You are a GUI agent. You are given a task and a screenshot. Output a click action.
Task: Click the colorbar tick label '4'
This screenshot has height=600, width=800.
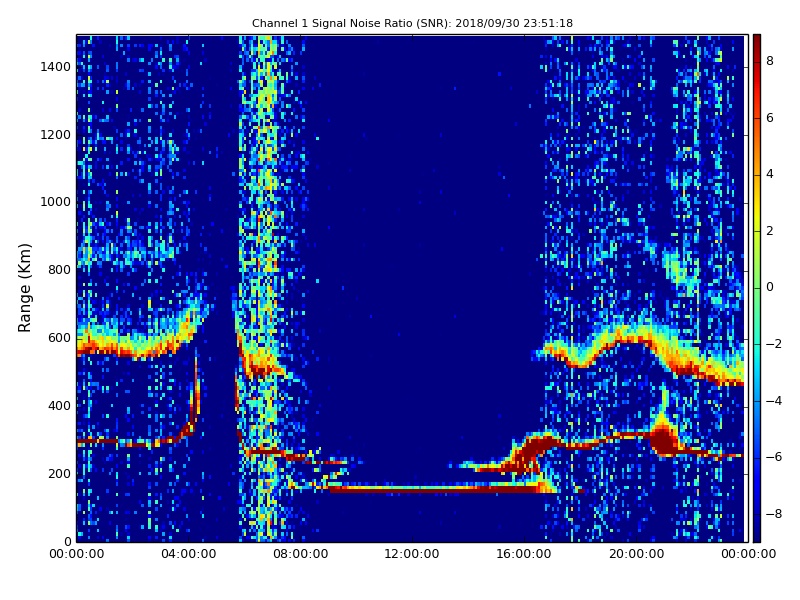point(770,174)
